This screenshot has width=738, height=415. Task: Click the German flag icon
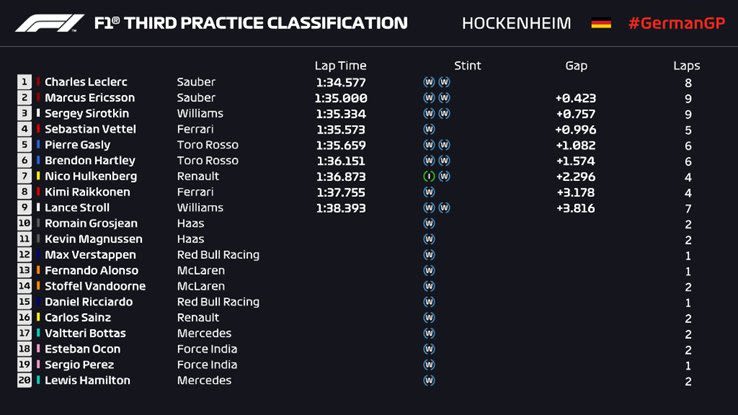[x=601, y=22]
